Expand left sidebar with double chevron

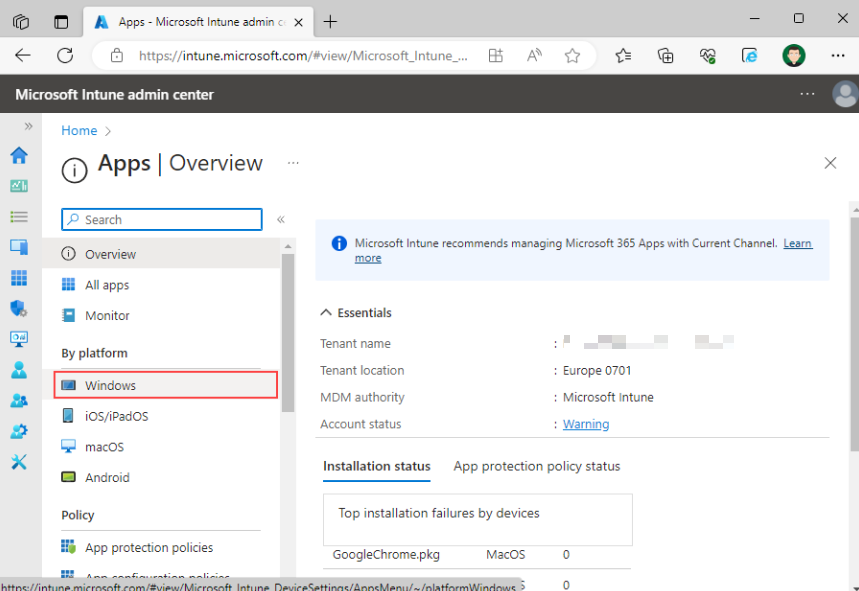click(x=28, y=127)
